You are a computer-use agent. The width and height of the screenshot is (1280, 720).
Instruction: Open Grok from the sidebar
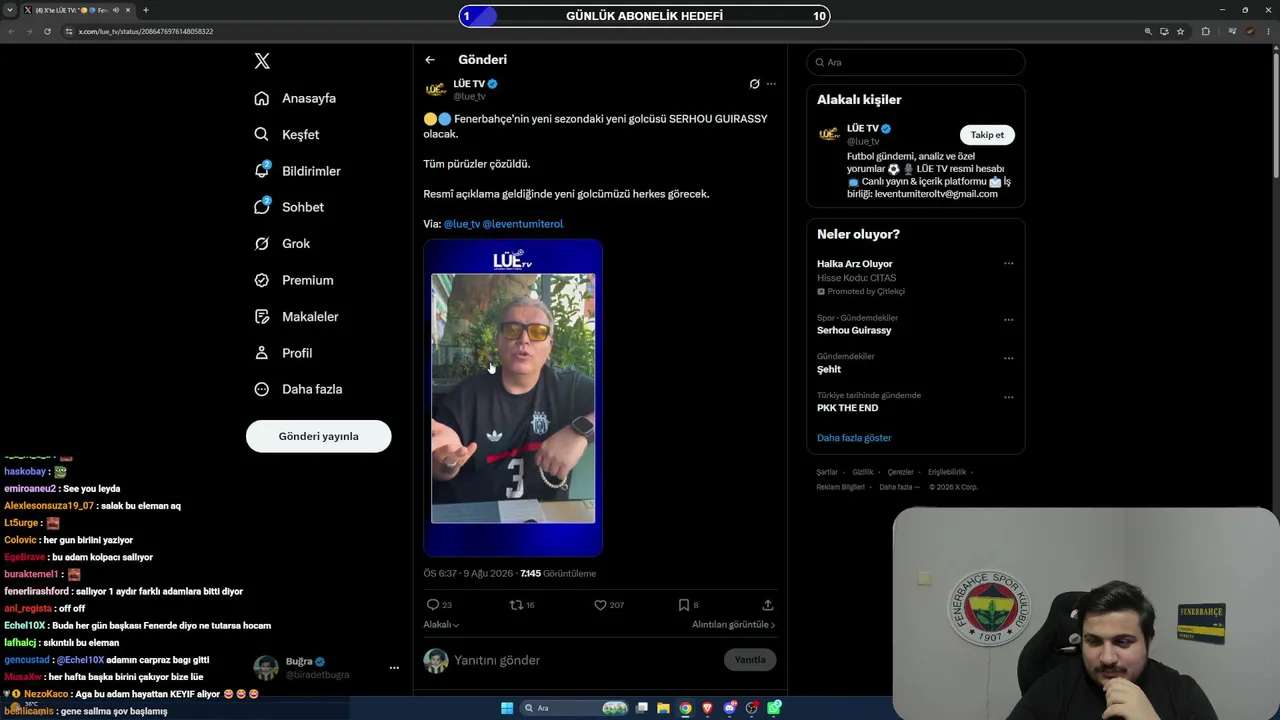(282, 244)
